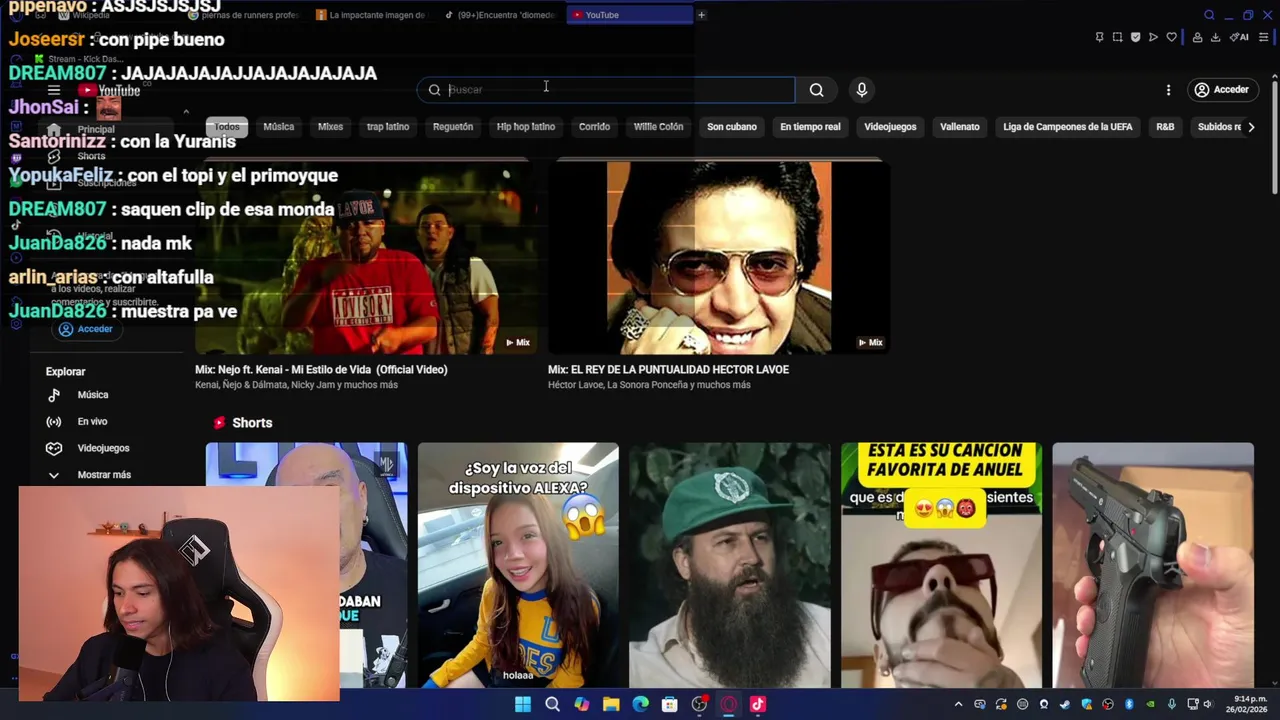Image resolution: width=1280 pixels, height=720 pixels.
Task: Open the browser profile account icon
Action: point(1197,37)
